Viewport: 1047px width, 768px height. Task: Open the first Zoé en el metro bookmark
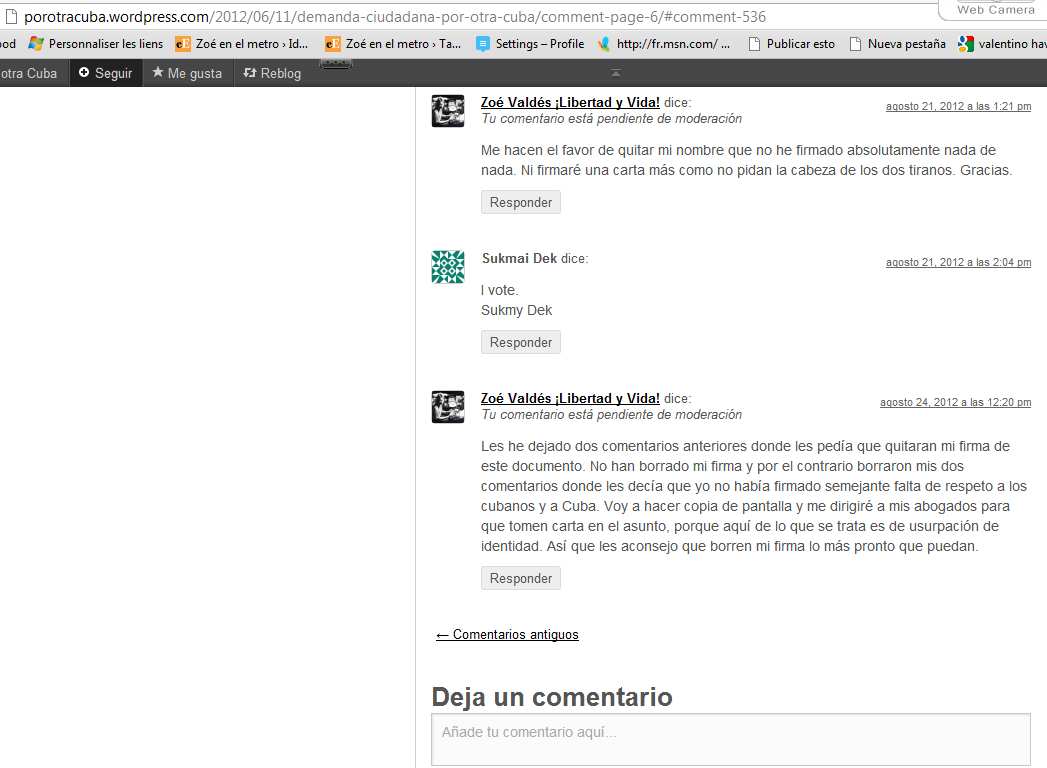click(x=242, y=44)
